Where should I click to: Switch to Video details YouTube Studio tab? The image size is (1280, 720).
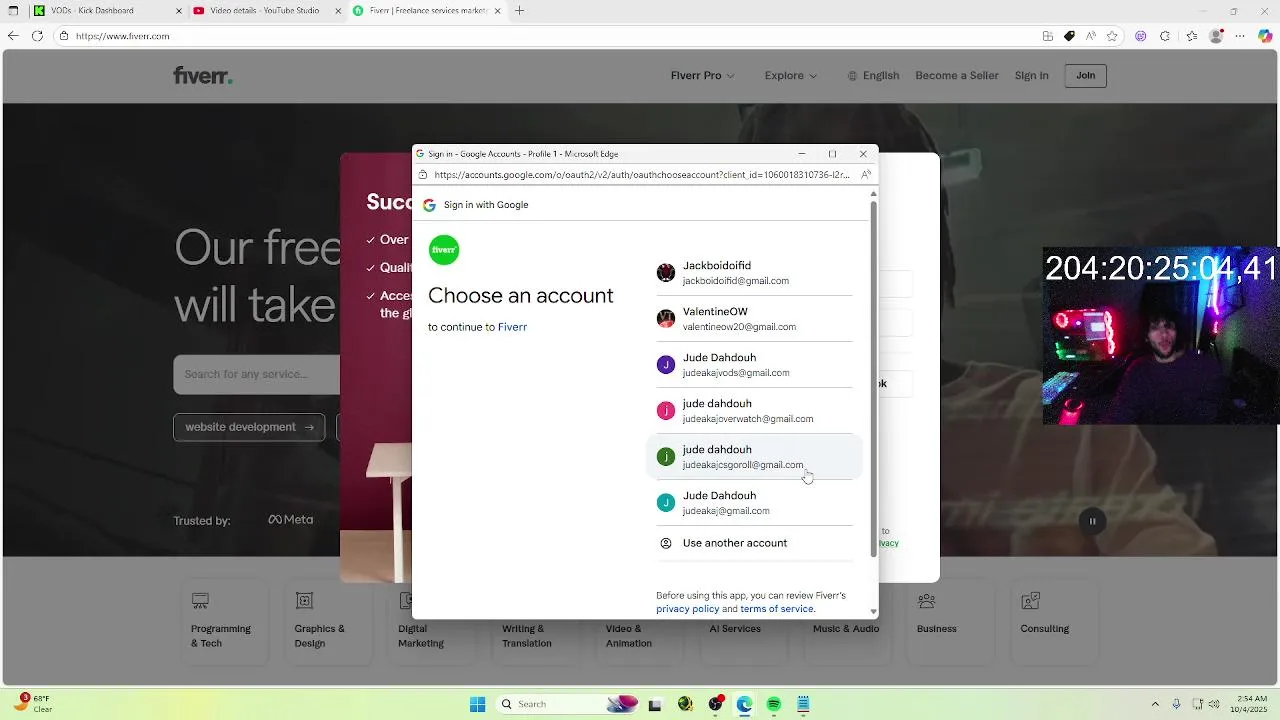(265, 11)
